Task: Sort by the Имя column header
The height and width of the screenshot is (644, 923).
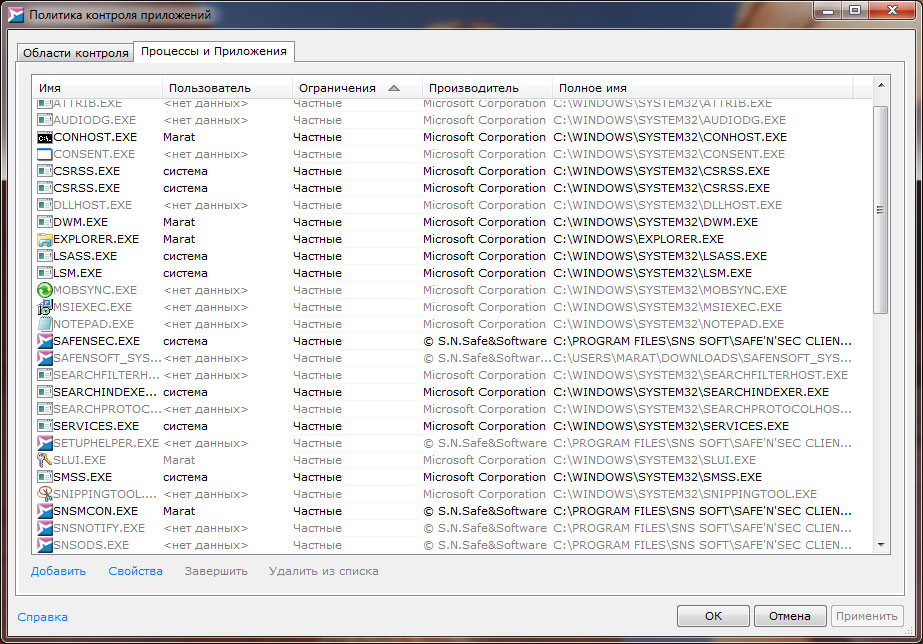Action: [x=97, y=88]
